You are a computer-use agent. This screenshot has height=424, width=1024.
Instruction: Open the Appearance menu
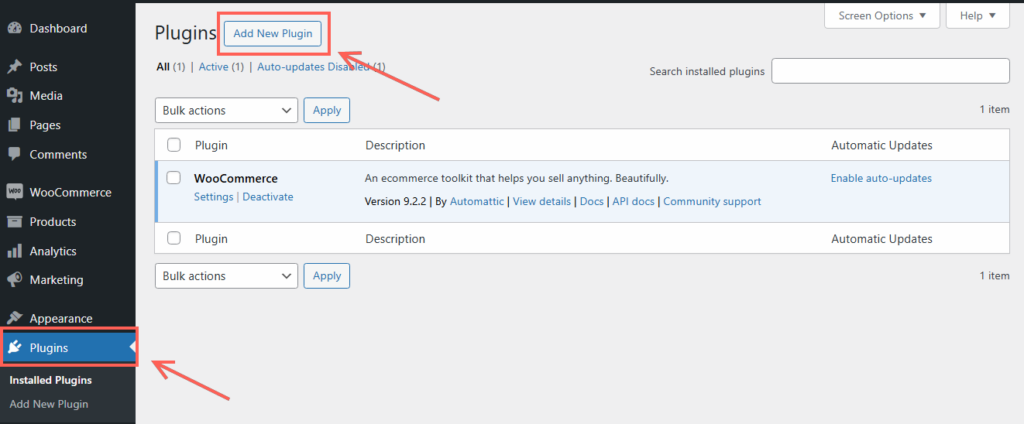pos(61,319)
